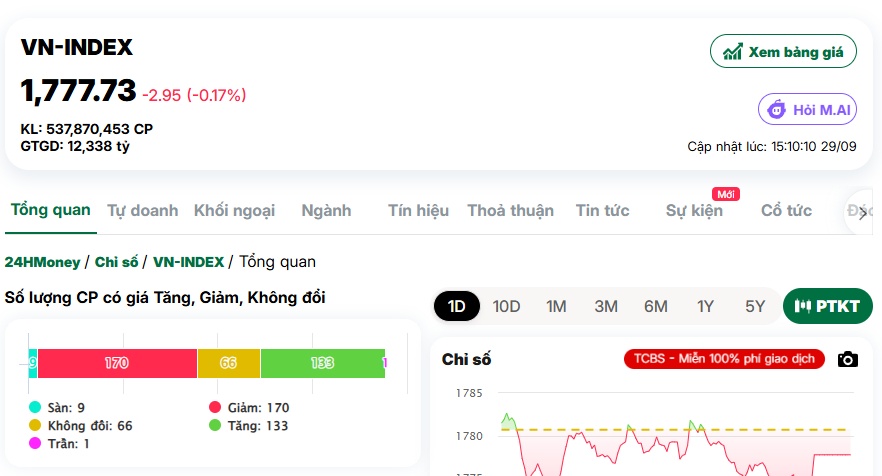Switch to the Tổng quan tab
Image resolution: width=882 pixels, height=476 pixels.
[51, 210]
